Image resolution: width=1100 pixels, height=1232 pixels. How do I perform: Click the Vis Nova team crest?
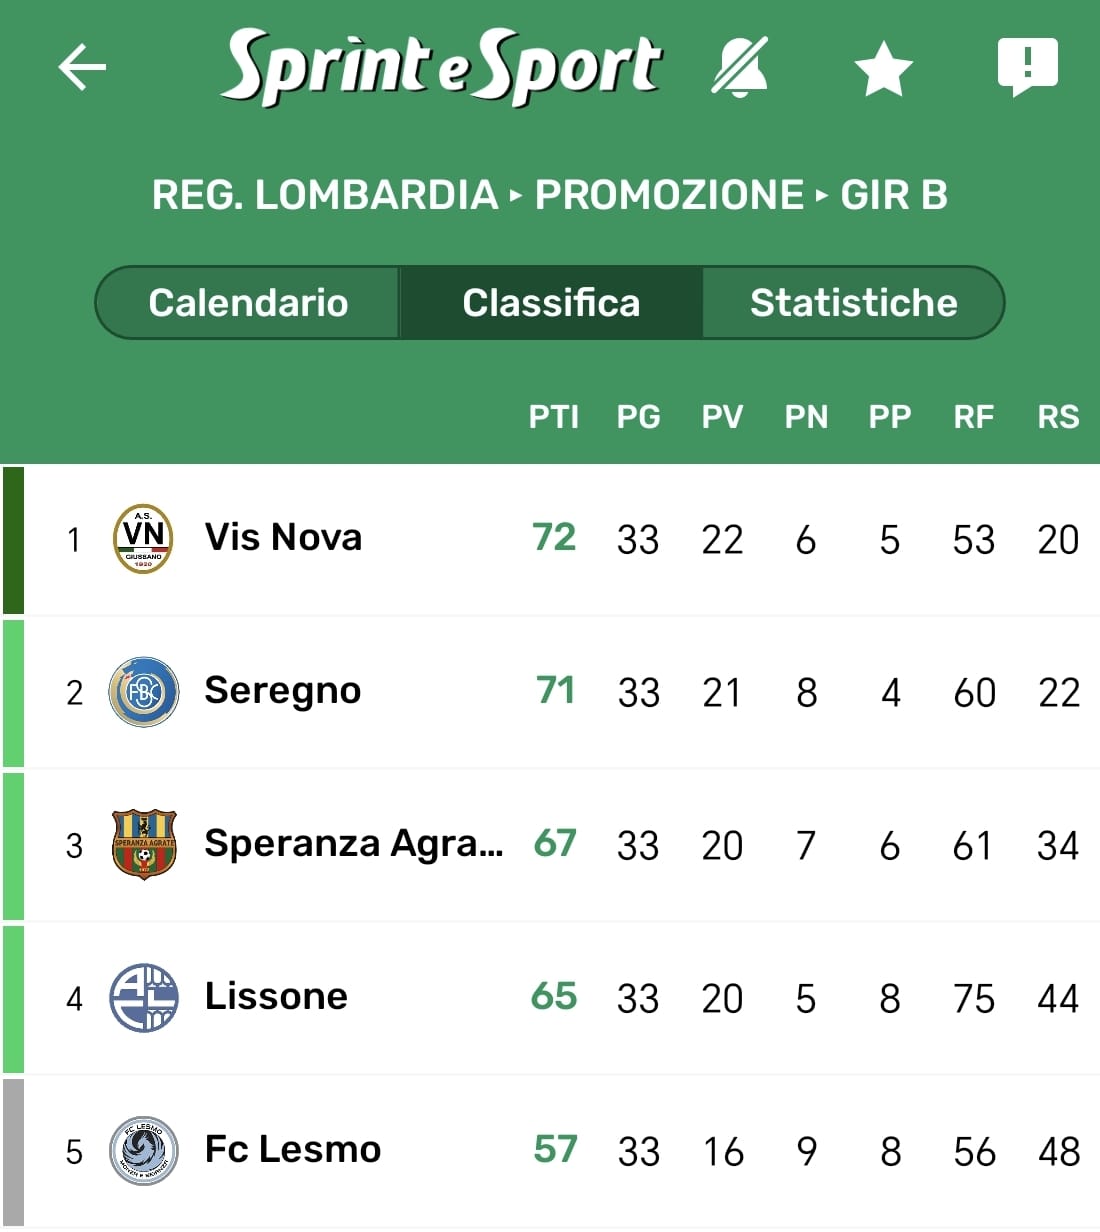coord(143,539)
